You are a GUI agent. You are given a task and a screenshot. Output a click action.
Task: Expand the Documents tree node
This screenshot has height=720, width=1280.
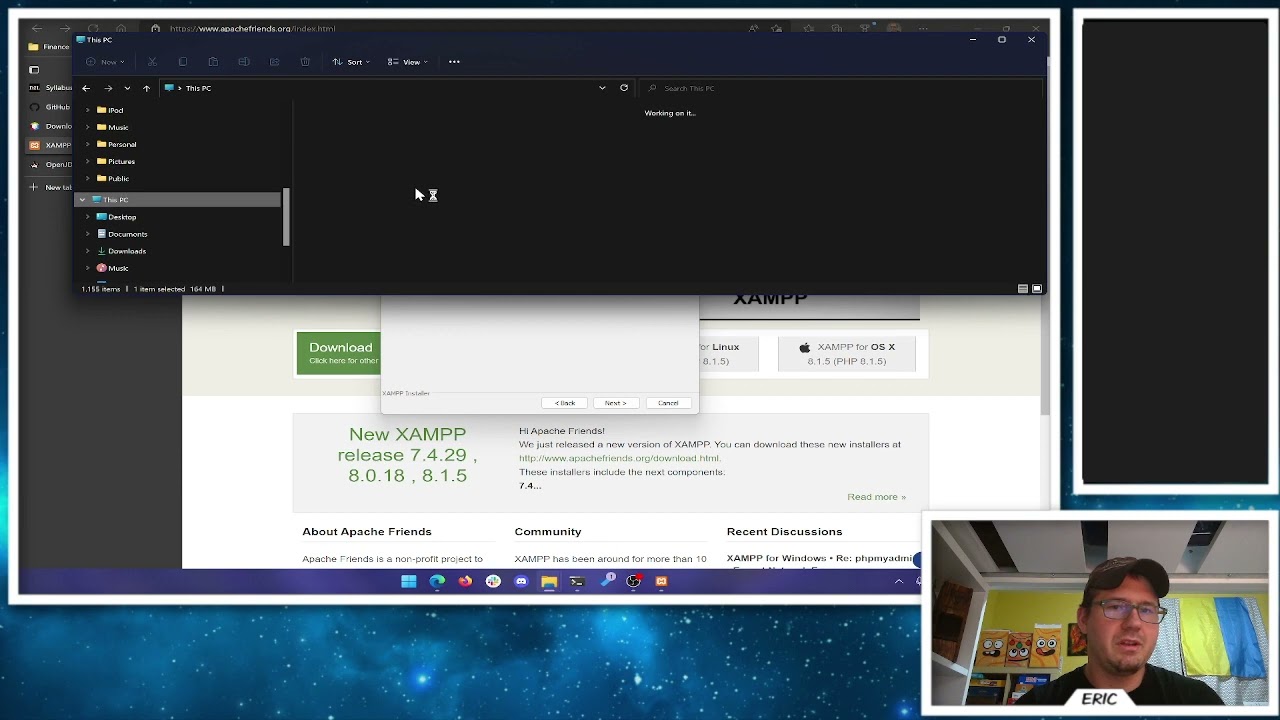88,234
